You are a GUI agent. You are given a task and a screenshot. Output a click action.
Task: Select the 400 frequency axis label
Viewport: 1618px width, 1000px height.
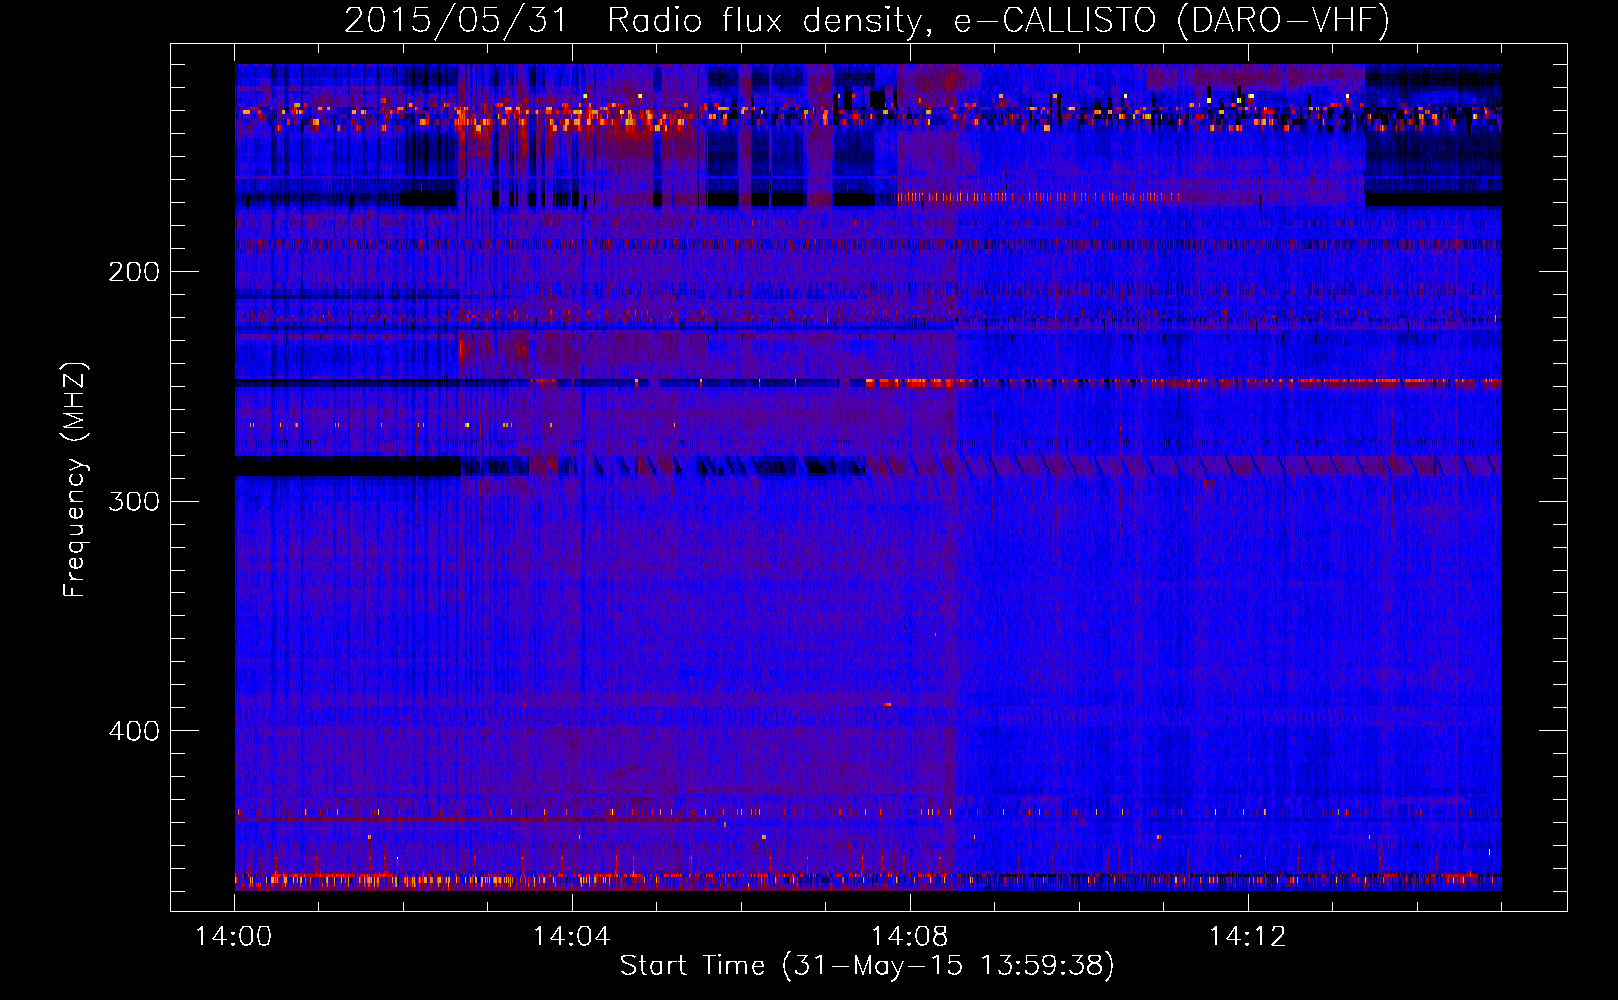pos(134,731)
